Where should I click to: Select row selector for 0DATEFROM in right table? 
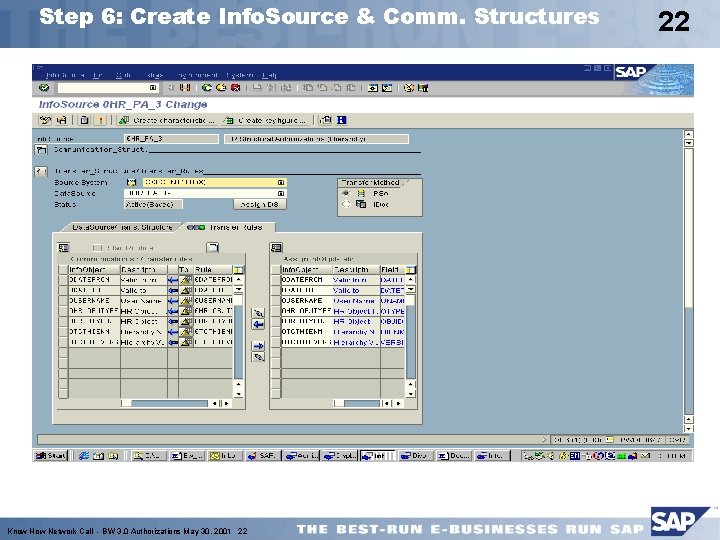coord(276,280)
